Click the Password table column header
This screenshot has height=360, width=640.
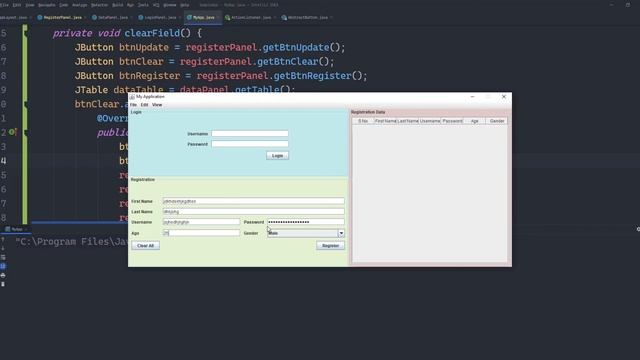click(x=452, y=121)
